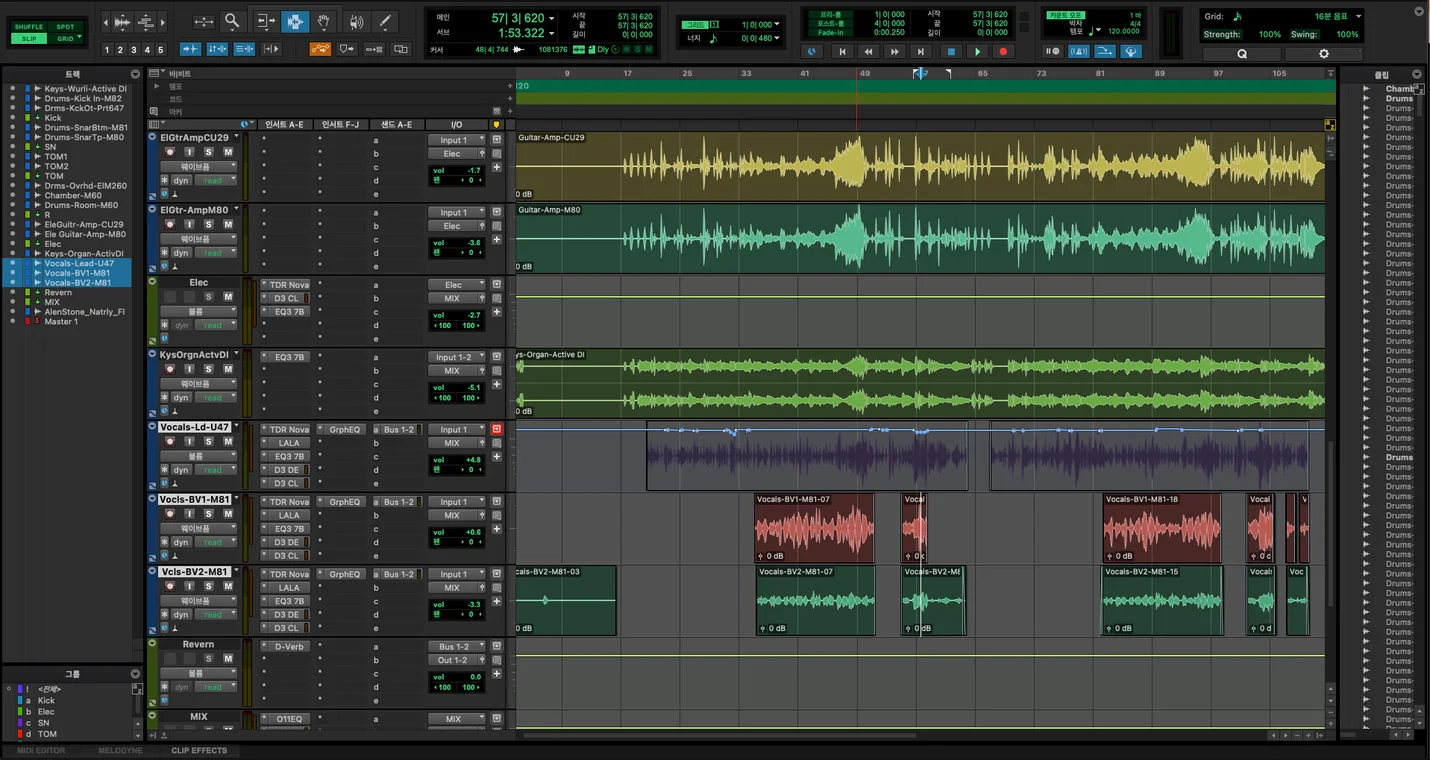Open the MIDI EDITOR tab
Viewport: 1430px width, 760px height.
[x=40, y=750]
